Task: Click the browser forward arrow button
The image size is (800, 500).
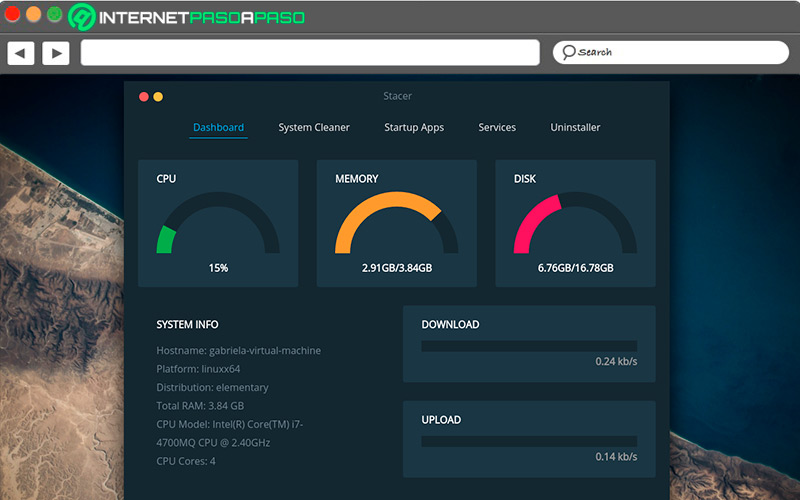Action: (56, 53)
